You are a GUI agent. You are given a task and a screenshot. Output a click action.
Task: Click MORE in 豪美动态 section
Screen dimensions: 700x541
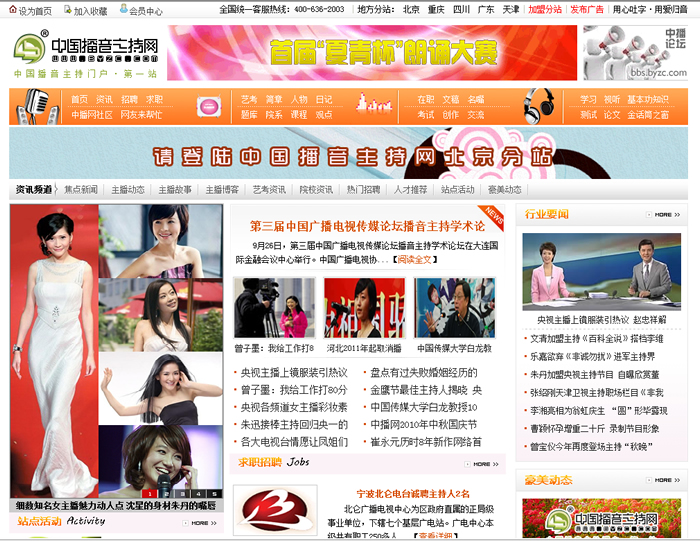[x=663, y=480]
